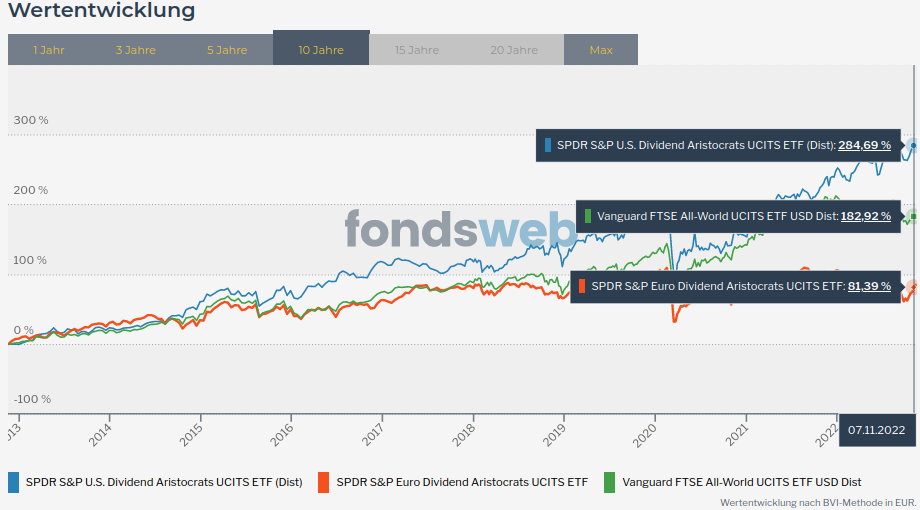Open the 284,69 % performance link in tooltip
920x510 pixels.
click(x=864, y=145)
